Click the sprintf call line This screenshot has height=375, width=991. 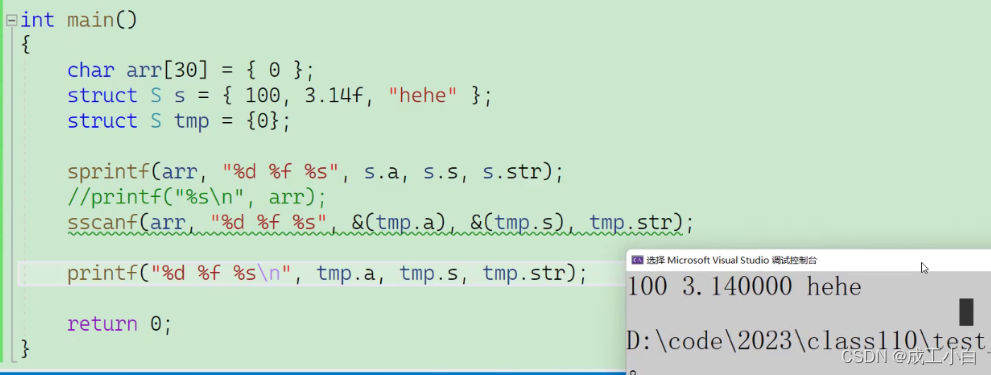tap(315, 172)
